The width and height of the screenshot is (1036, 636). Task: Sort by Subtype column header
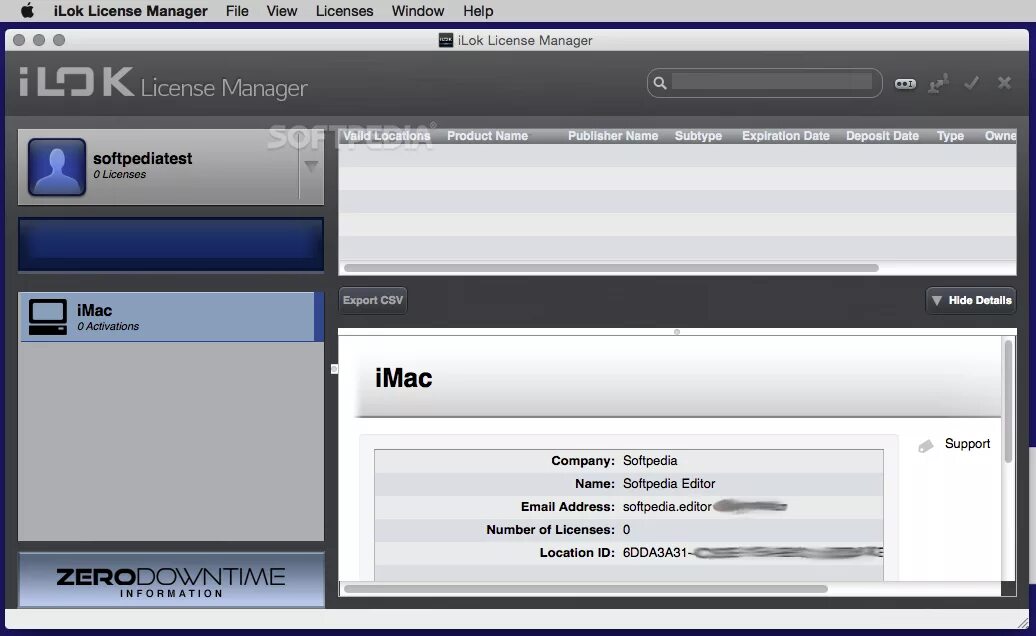click(x=698, y=135)
